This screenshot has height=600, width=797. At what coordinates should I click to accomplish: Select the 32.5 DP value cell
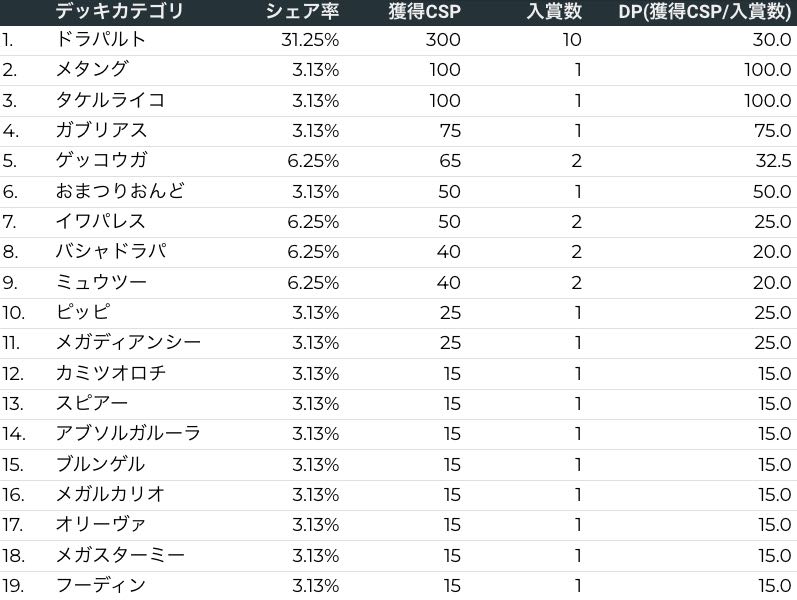tap(772, 161)
